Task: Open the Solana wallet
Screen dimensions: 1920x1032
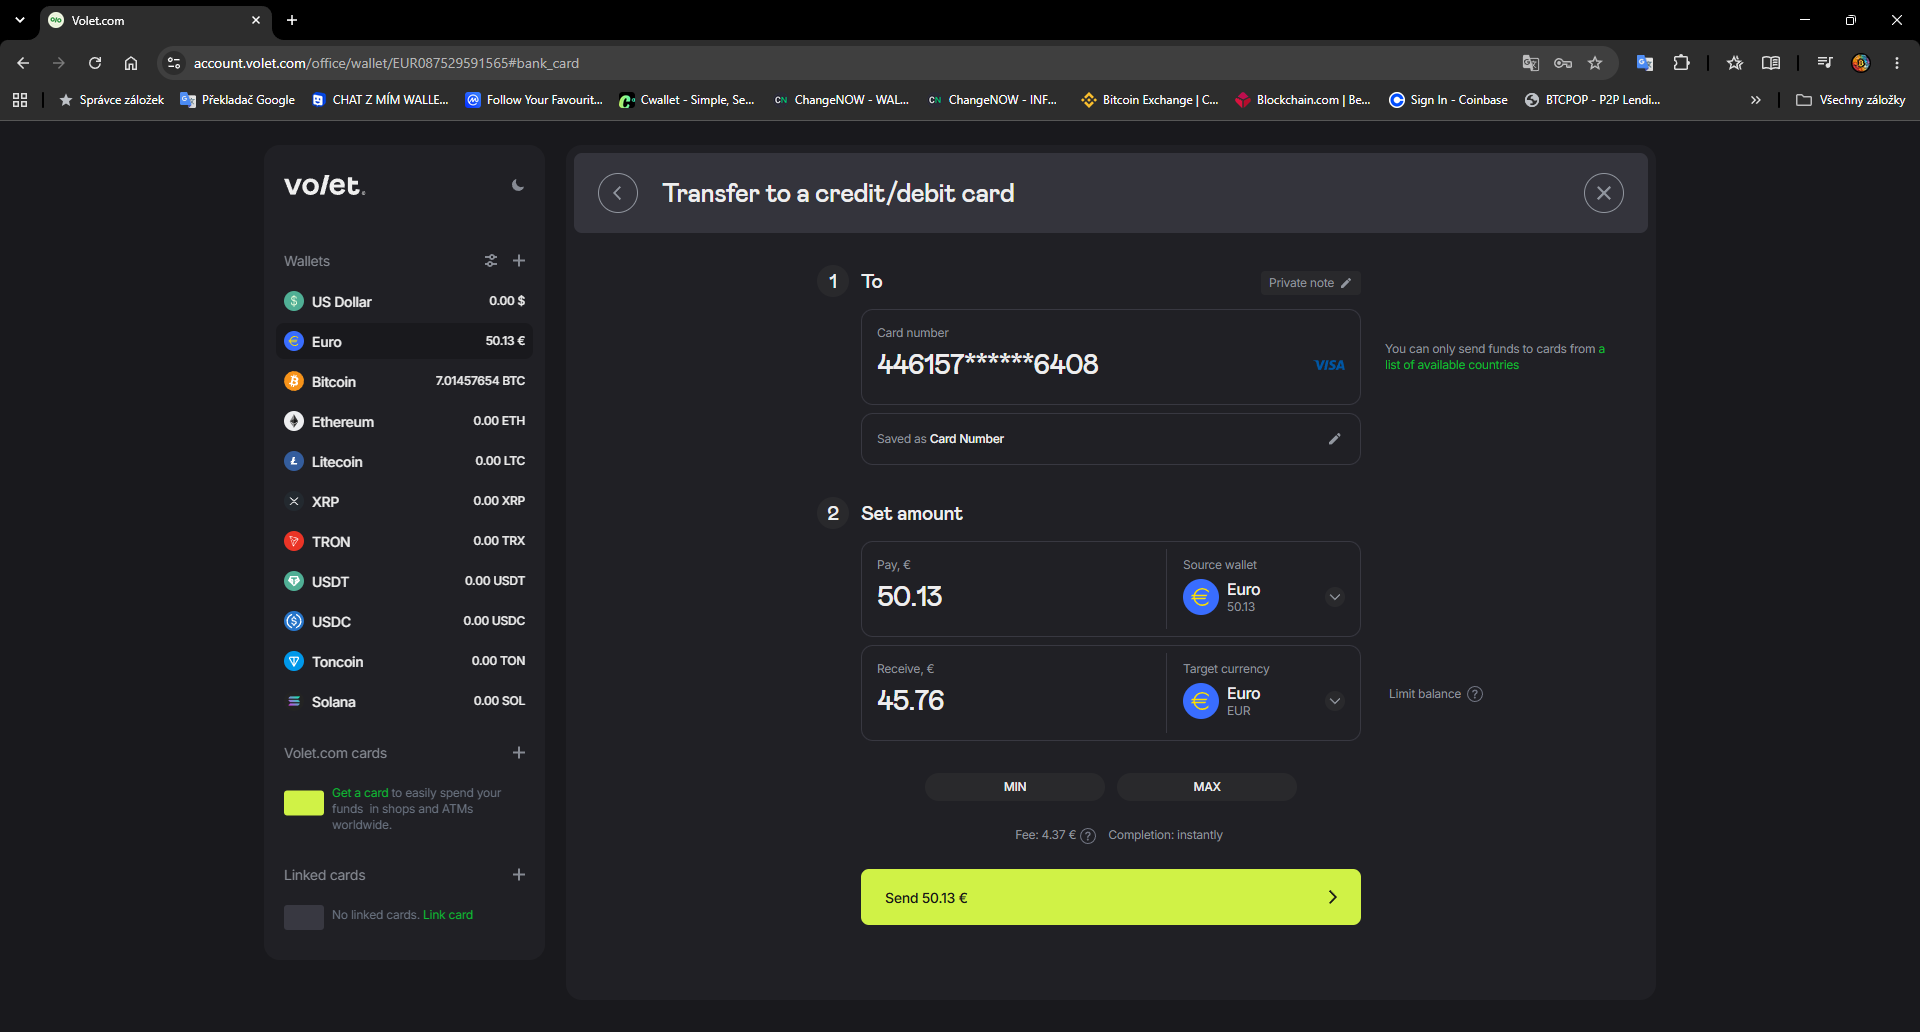Action: 404,701
